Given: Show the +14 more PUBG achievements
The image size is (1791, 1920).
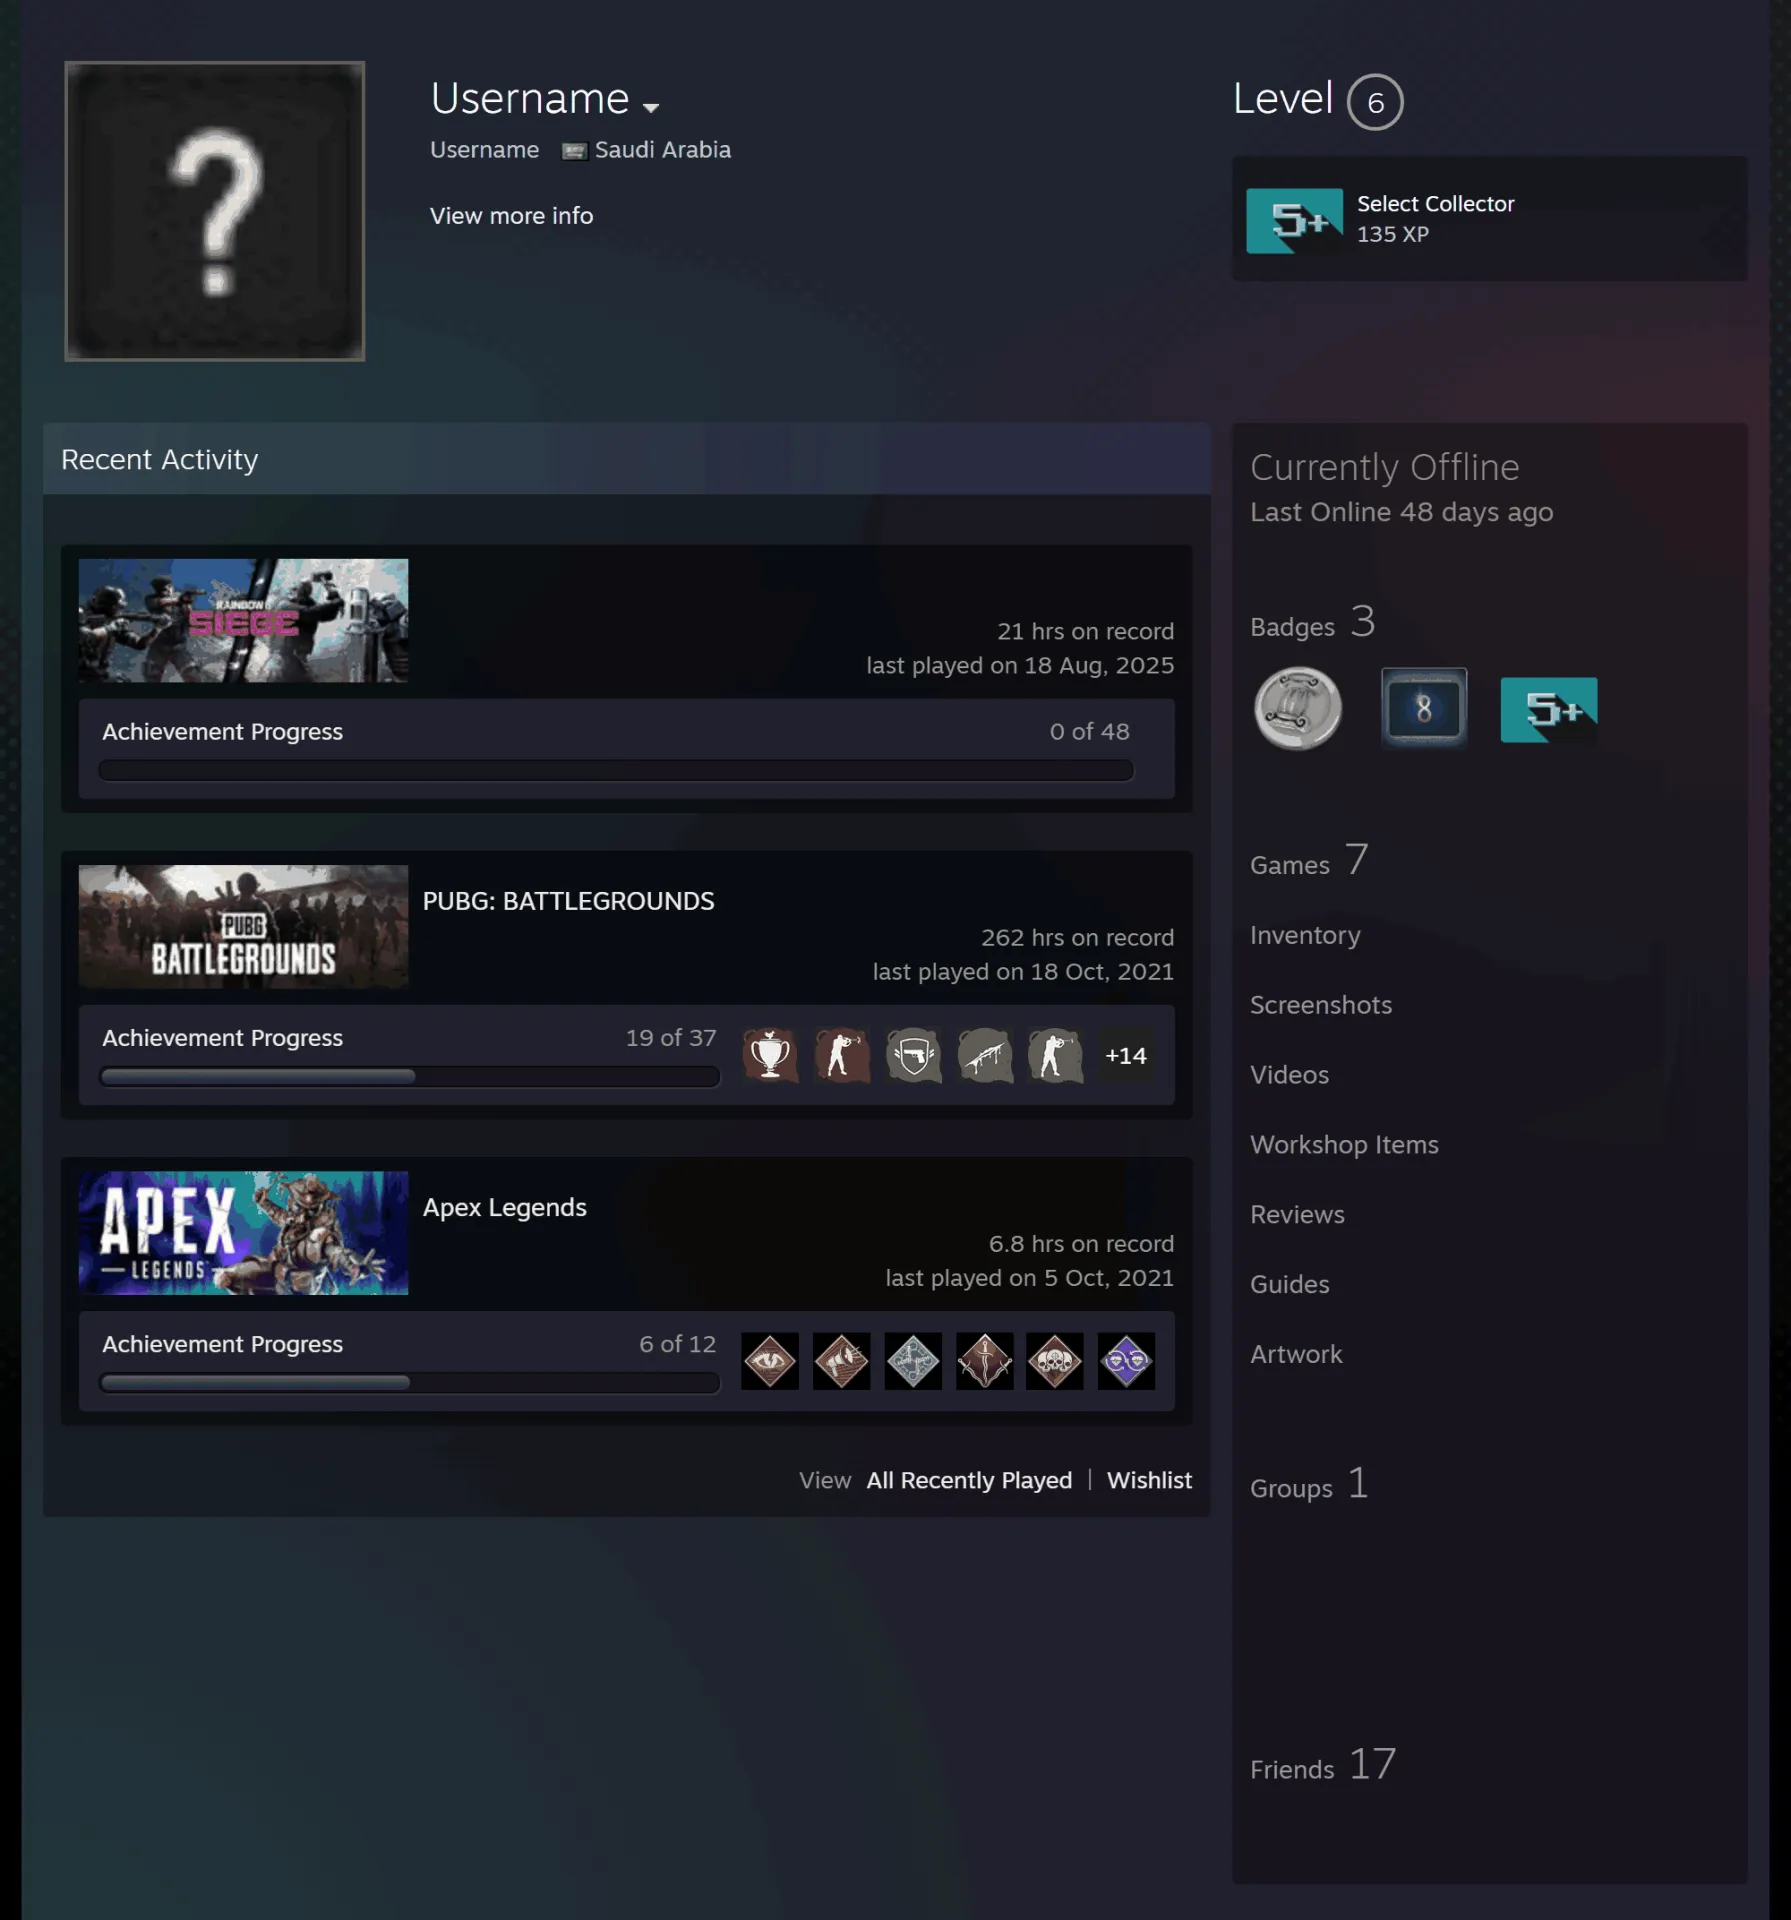Looking at the screenshot, I should point(1126,1055).
